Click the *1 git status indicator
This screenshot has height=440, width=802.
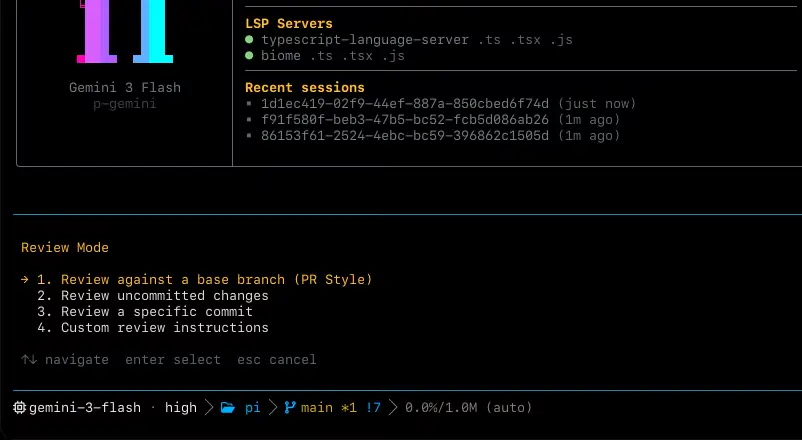pyautogui.click(x=349, y=408)
